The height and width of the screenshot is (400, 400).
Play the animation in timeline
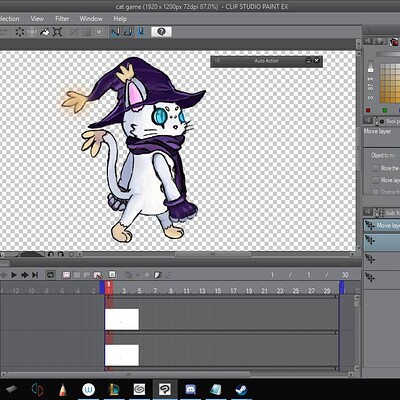pos(14,275)
